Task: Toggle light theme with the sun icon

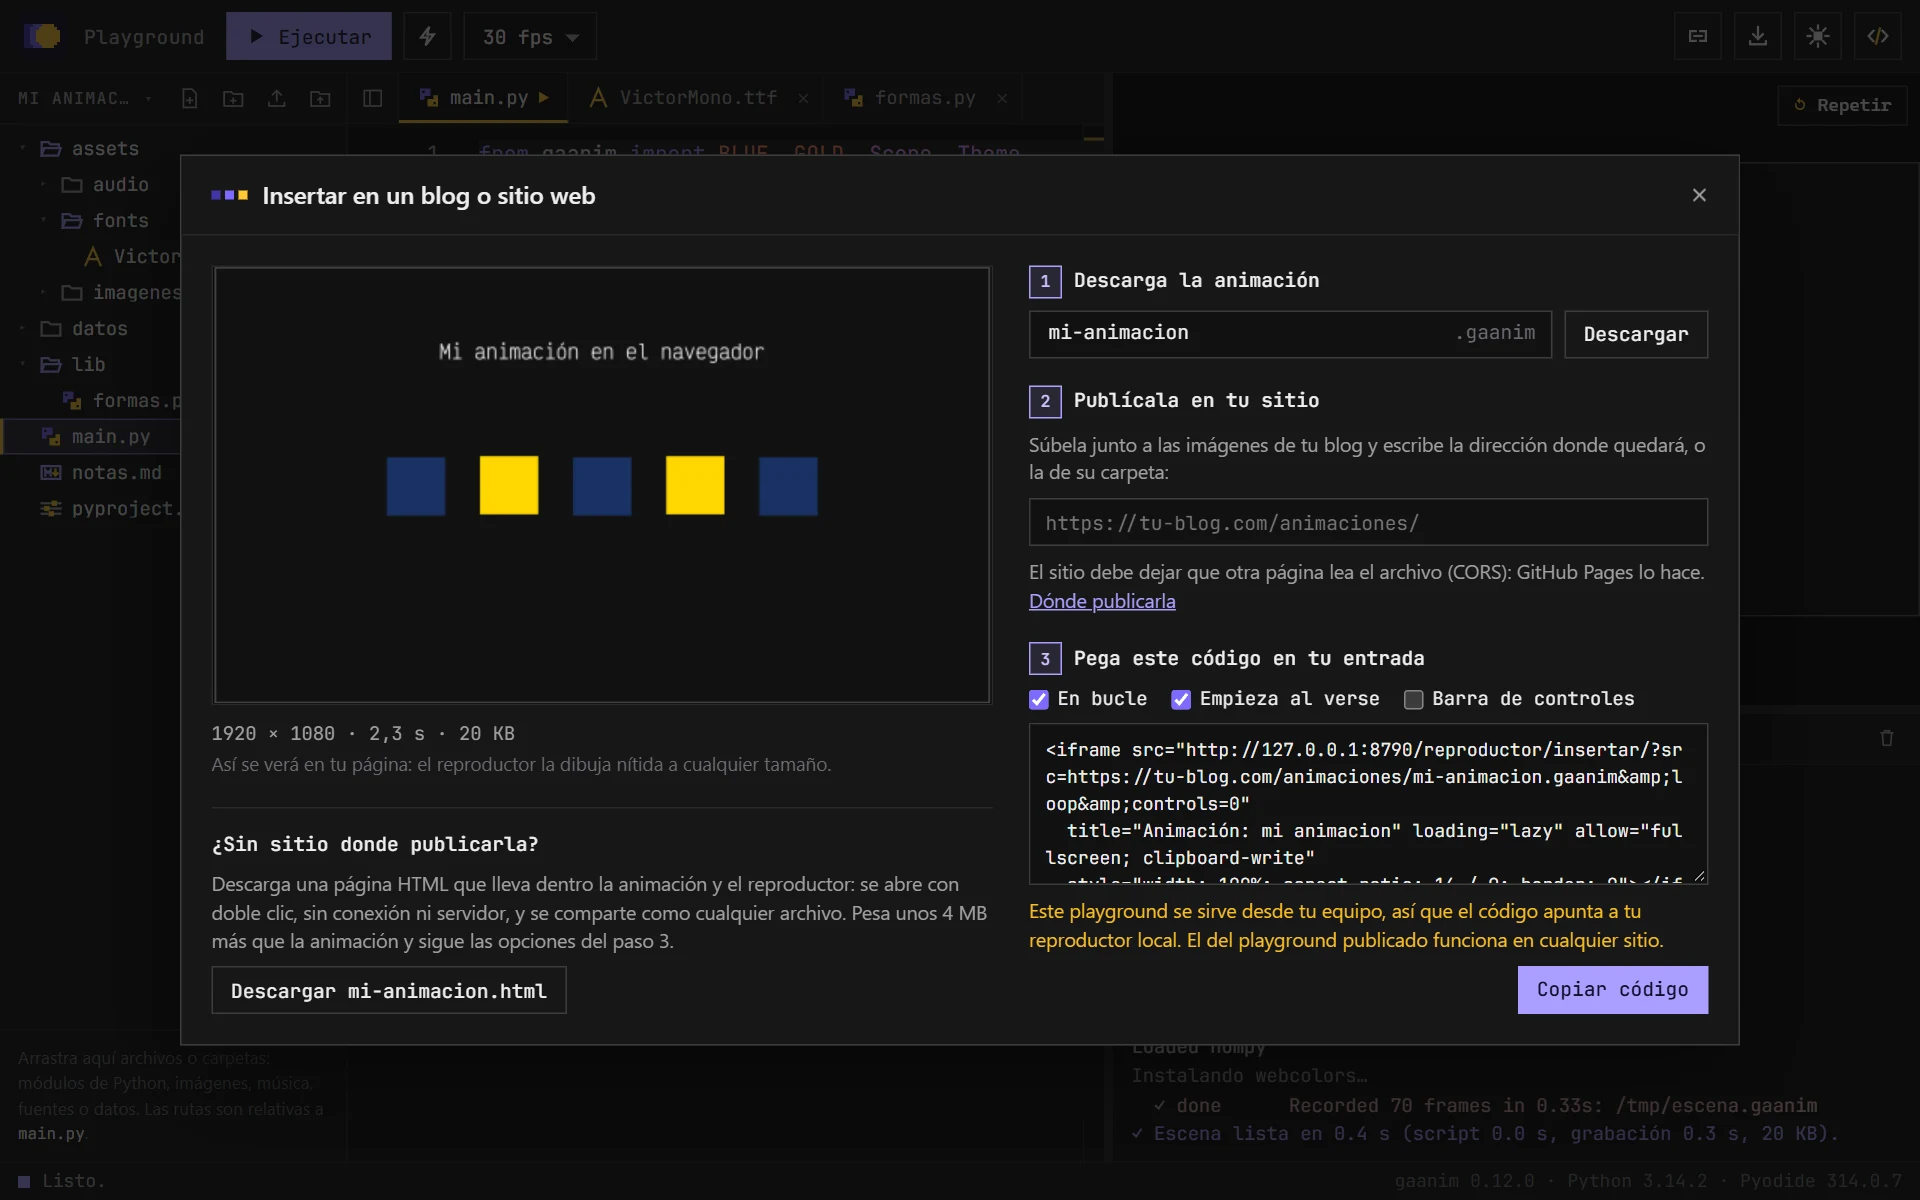Action: (x=1817, y=37)
